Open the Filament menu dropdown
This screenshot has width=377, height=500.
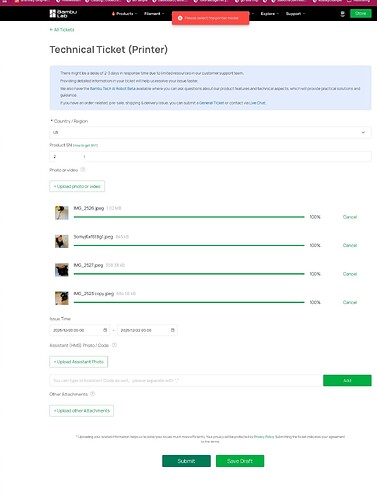(x=154, y=14)
